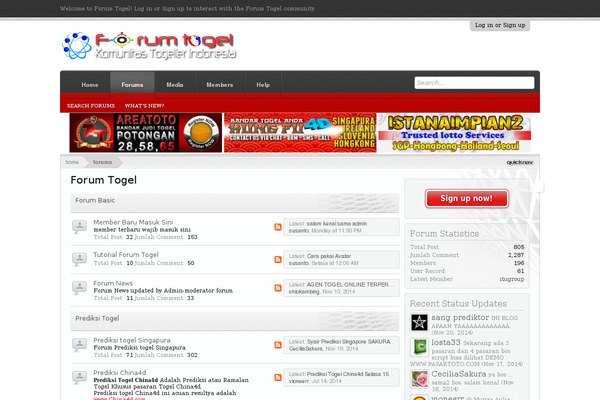This screenshot has width=600, height=400.
Task: Open the Prediksi Togel category
Action: 97,318
